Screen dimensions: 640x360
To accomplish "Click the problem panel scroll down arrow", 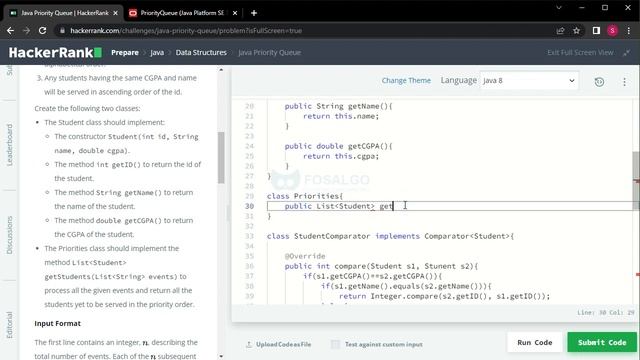I will click(x=221, y=356).
